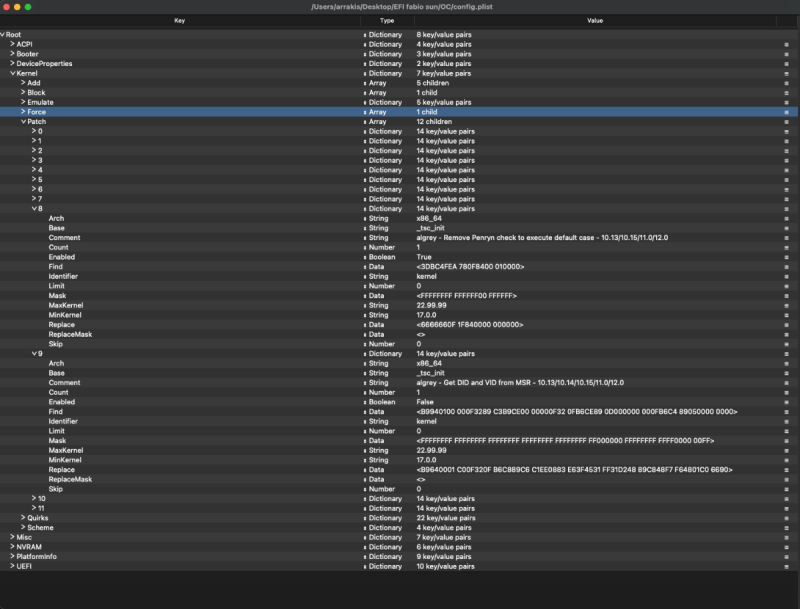The image size is (800, 609).
Task: Expand the Quirks dictionary
Action: (23, 518)
